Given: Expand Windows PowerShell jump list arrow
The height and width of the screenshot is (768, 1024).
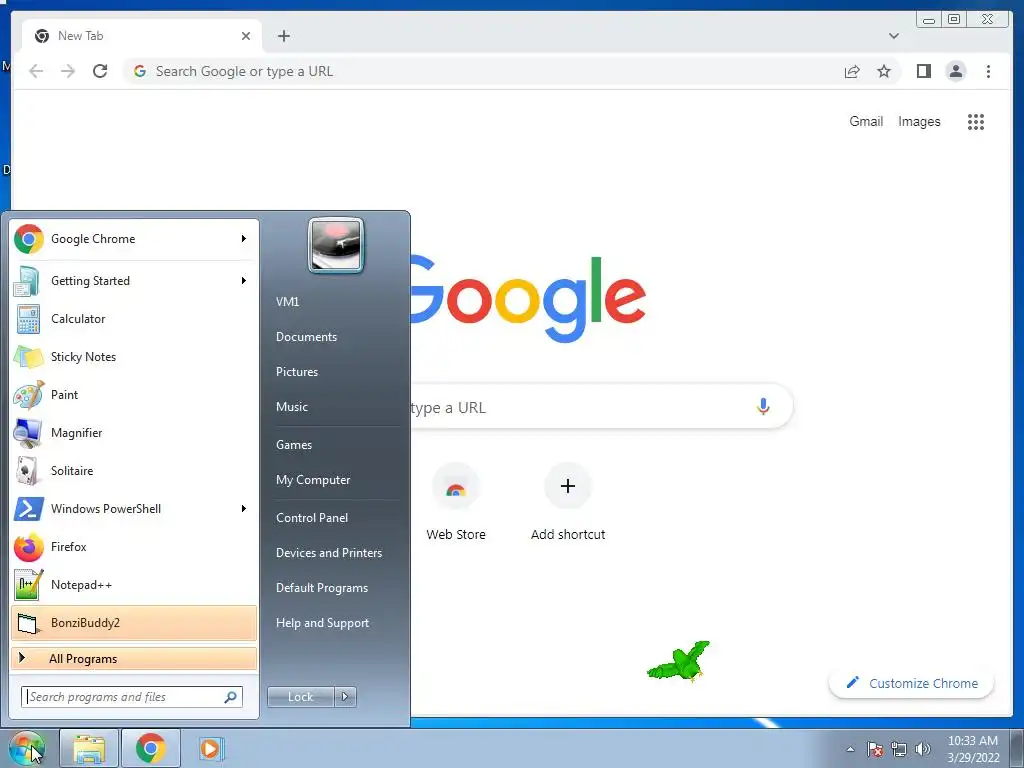Looking at the screenshot, I should coord(244,509).
